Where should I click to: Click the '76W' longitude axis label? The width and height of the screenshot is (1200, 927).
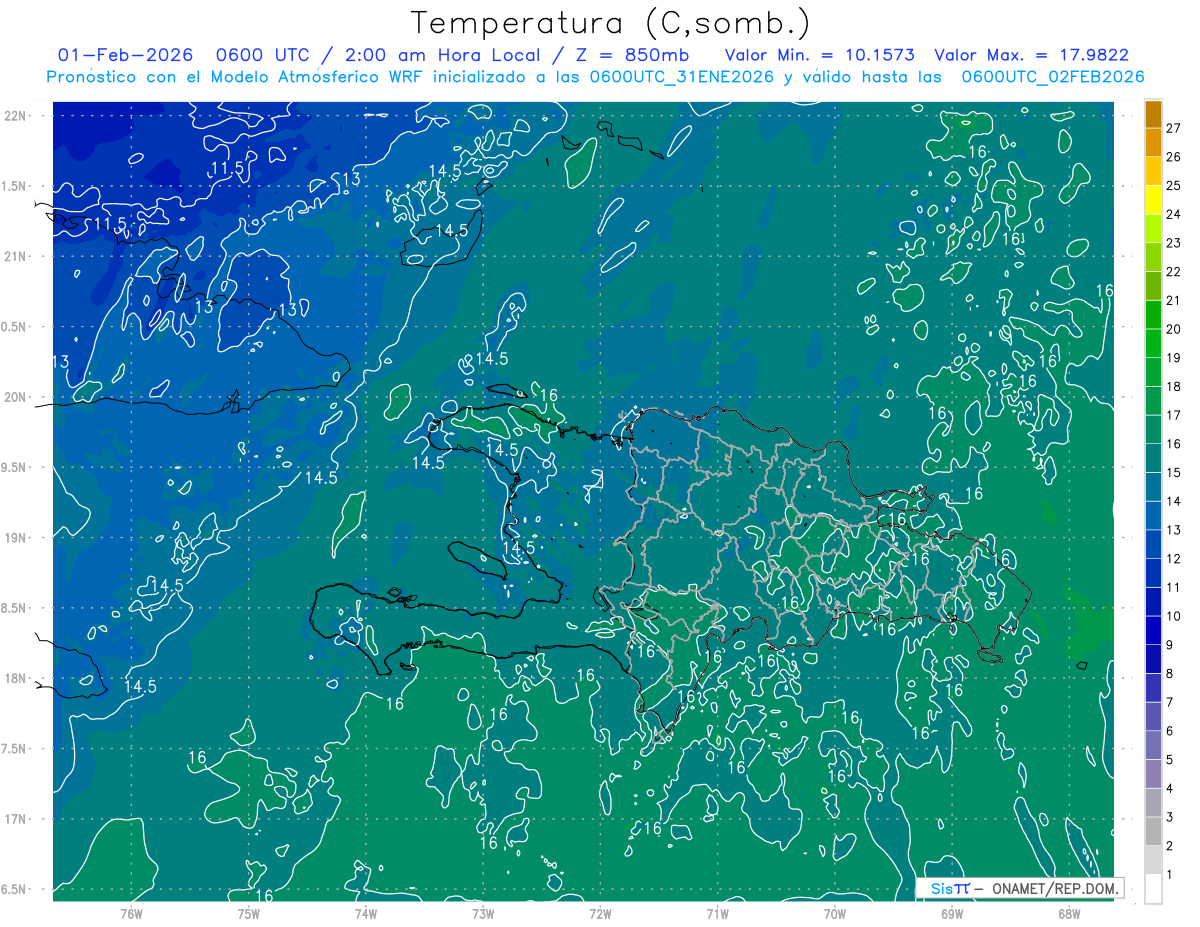(x=131, y=913)
